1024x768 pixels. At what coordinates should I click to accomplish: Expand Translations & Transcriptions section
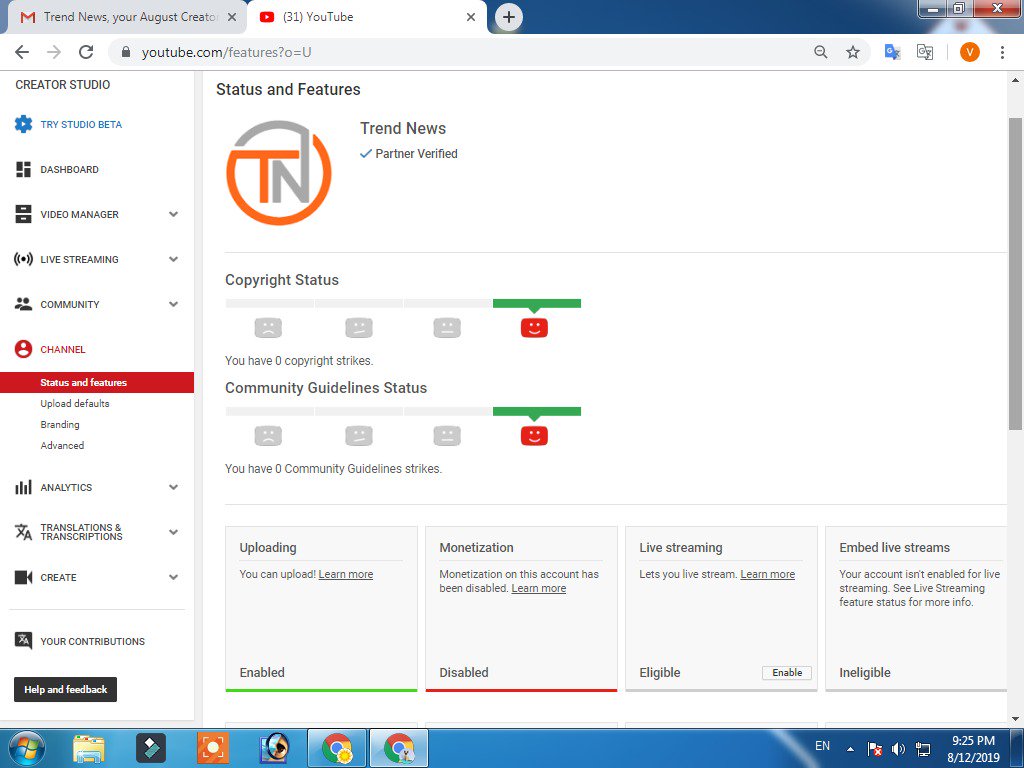point(174,532)
